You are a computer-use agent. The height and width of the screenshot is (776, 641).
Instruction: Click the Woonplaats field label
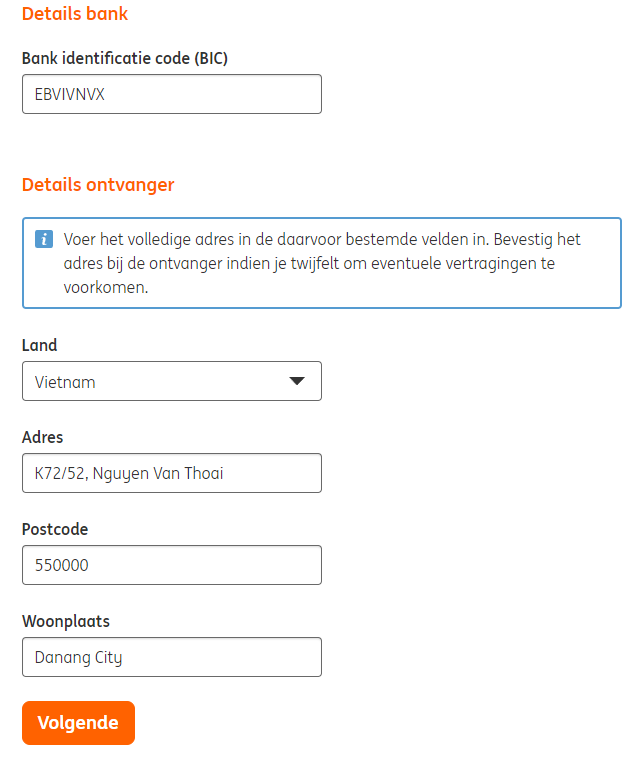pyautogui.click(x=66, y=621)
